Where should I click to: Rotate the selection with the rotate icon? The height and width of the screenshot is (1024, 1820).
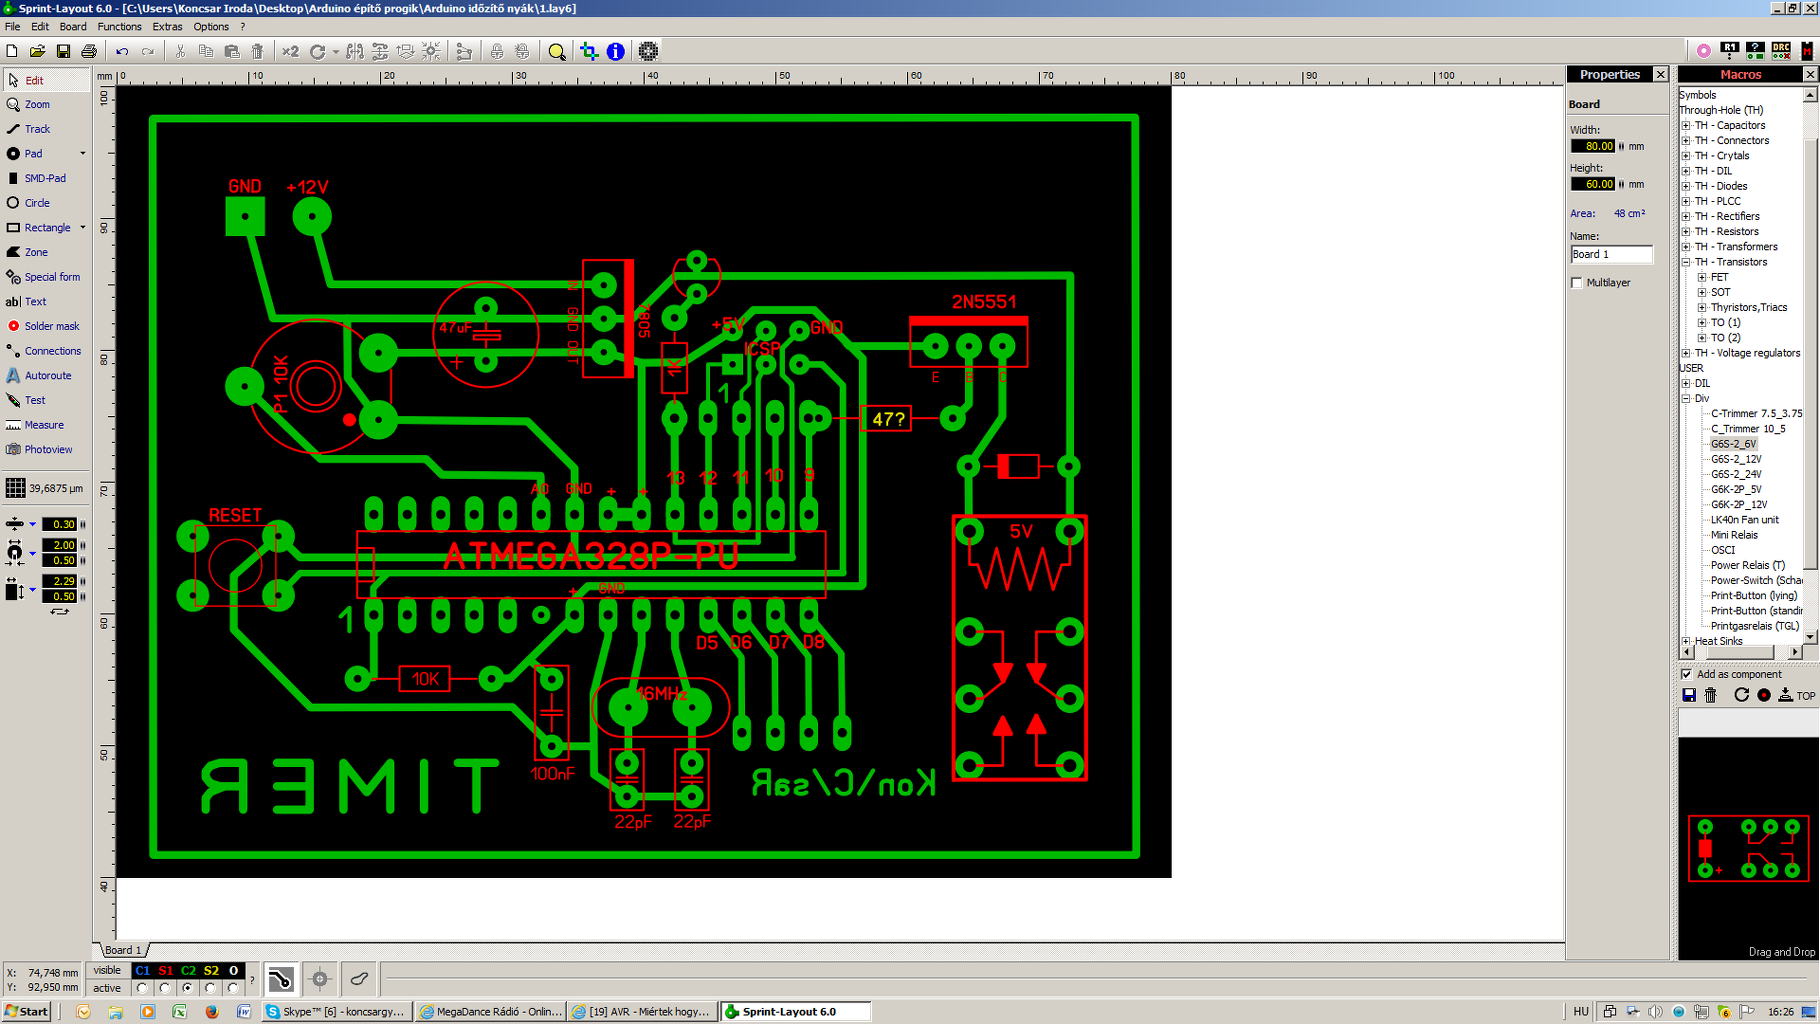[318, 51]
